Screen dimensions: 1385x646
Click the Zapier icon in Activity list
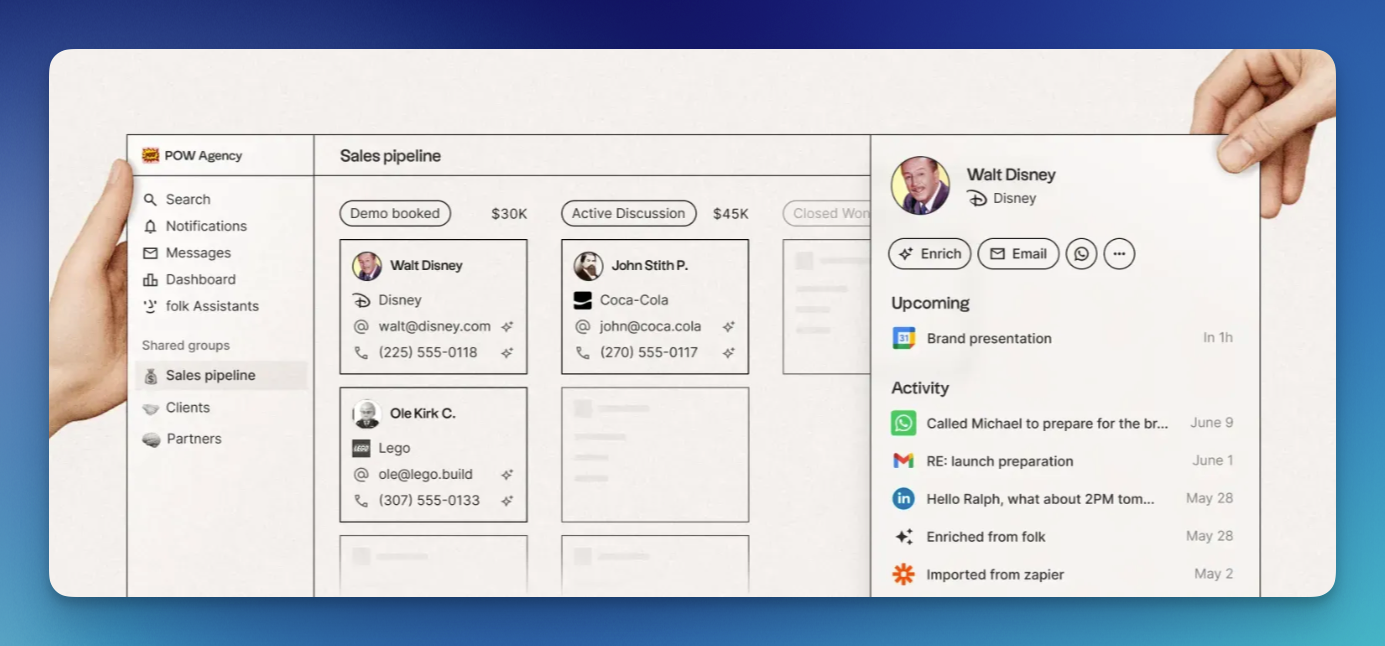click(904, 574)
